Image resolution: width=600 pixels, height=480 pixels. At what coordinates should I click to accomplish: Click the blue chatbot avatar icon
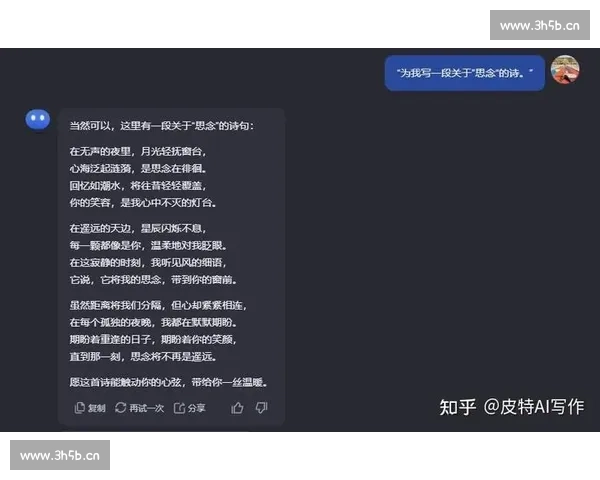point(38,120)
